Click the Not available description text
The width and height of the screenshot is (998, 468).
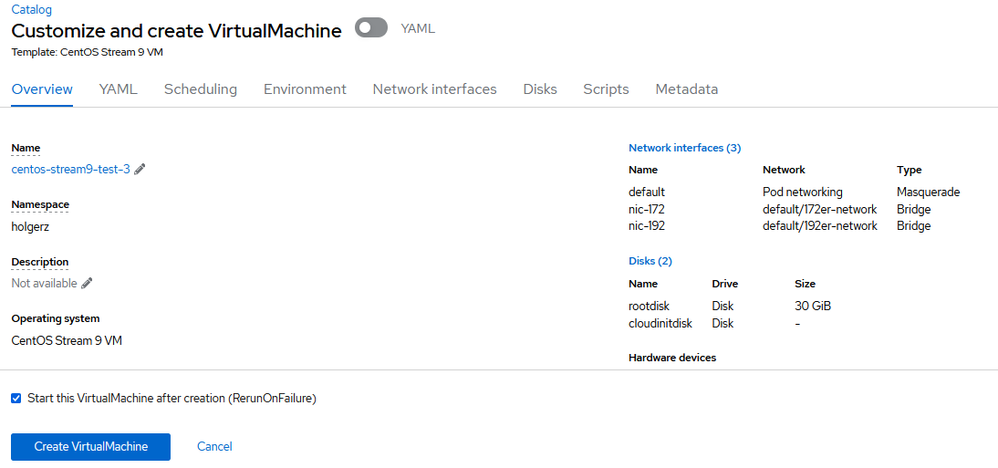tap(44, 283)
